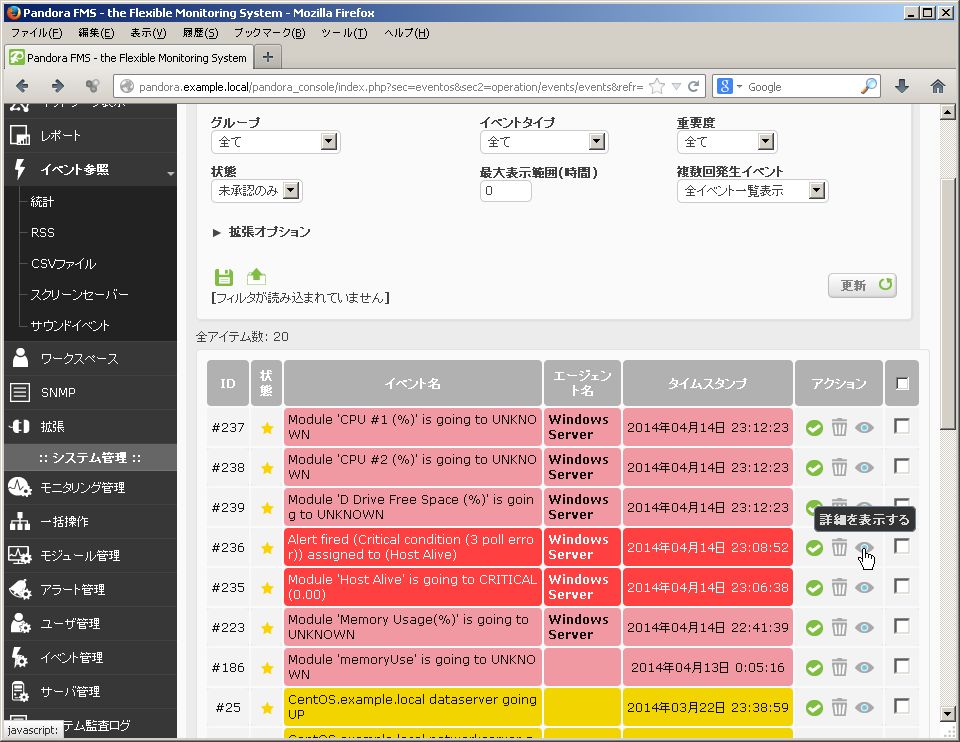The width and height of the screenshot is (960, 742).
Task: Open the 編集 menu
Action: click(x=96, y=33)
